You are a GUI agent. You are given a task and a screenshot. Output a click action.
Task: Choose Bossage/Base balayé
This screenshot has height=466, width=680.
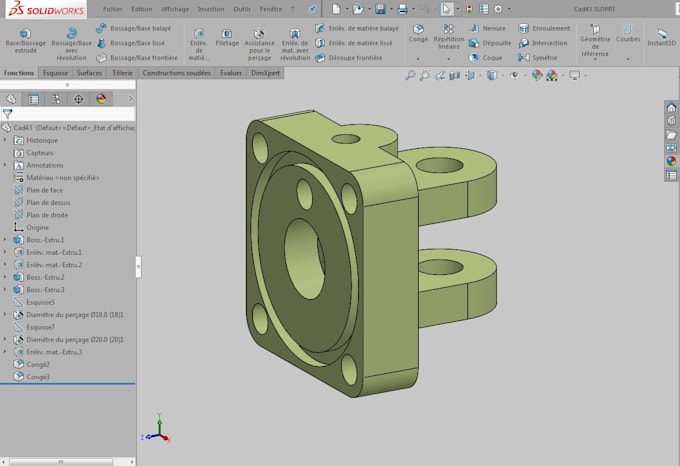[134, 28]
